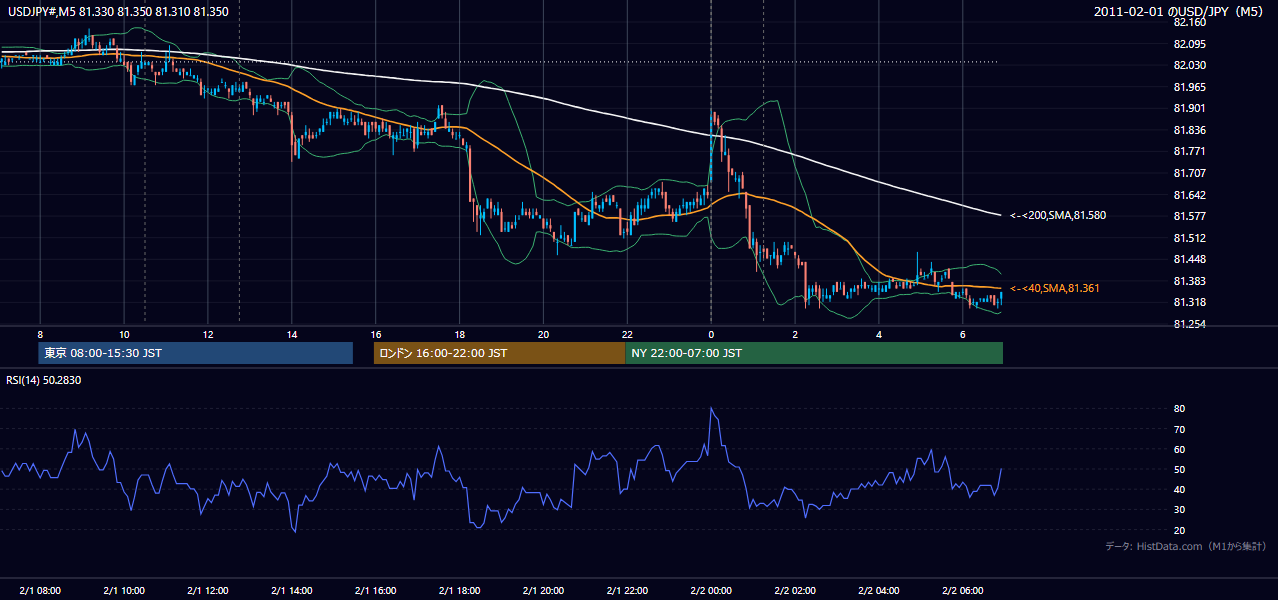Screen dimensions: 1278x600
Task: Click RSI scale level 70
Action: (1179, 429)
